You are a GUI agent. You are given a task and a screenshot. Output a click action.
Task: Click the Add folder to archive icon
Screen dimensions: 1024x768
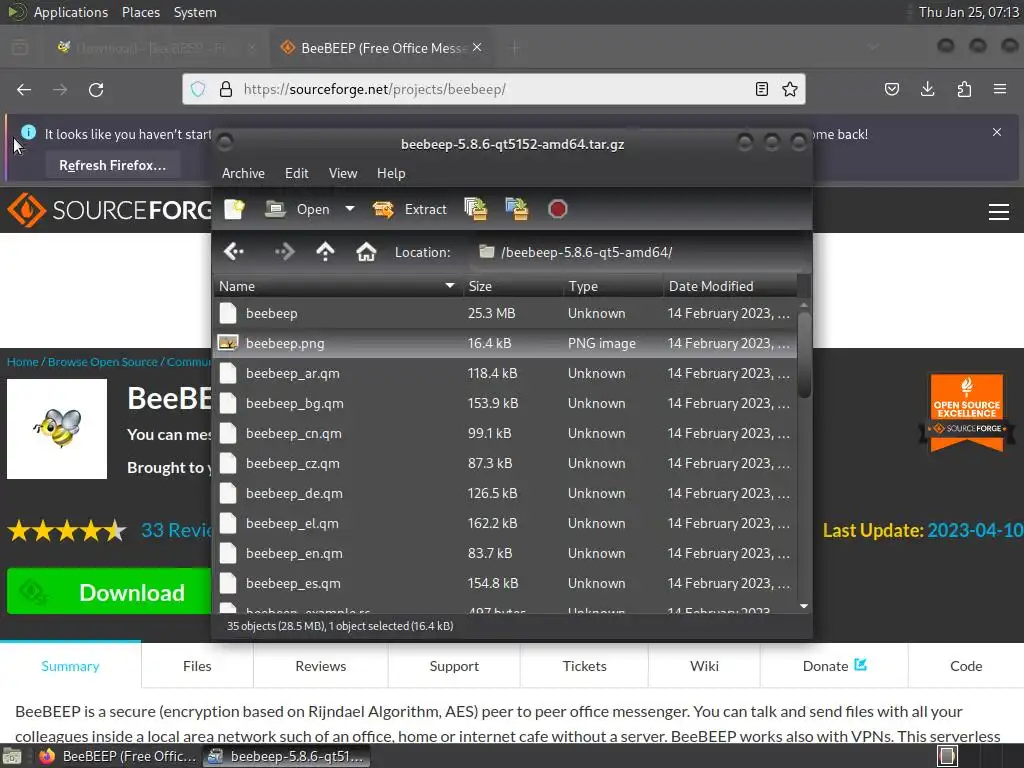517,209
